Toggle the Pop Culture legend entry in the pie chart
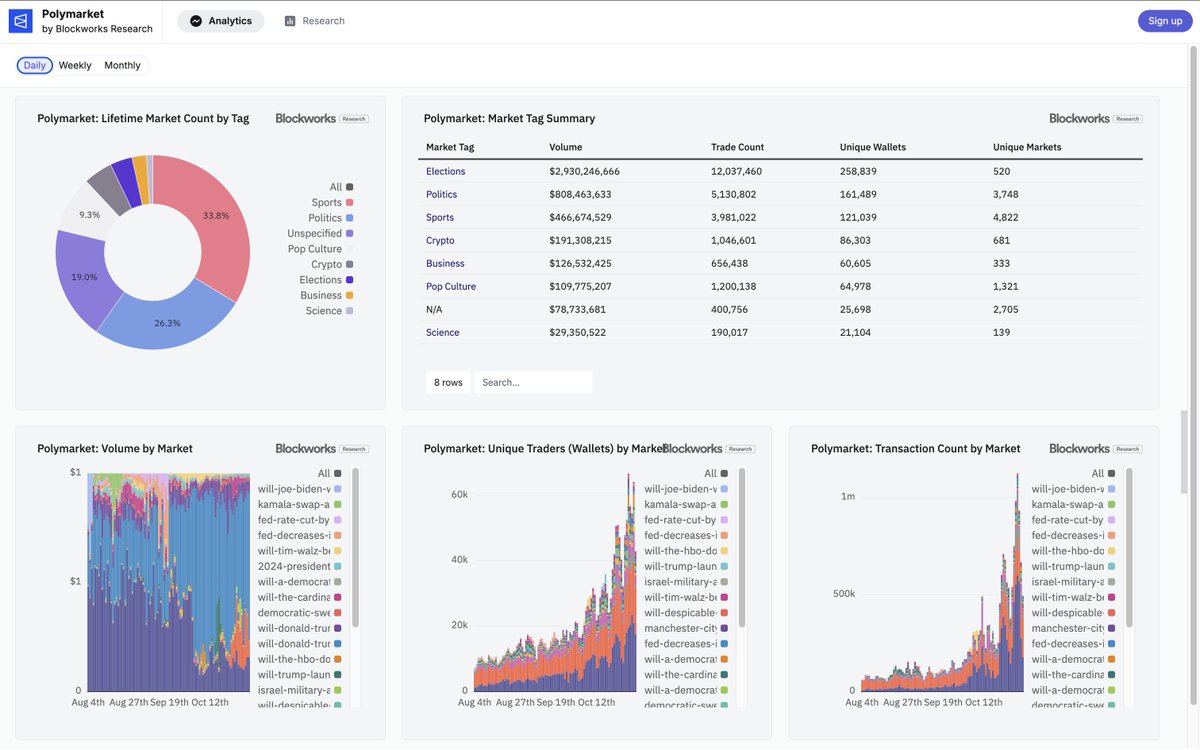1200x750 pixels. click(x=321, y=249)
